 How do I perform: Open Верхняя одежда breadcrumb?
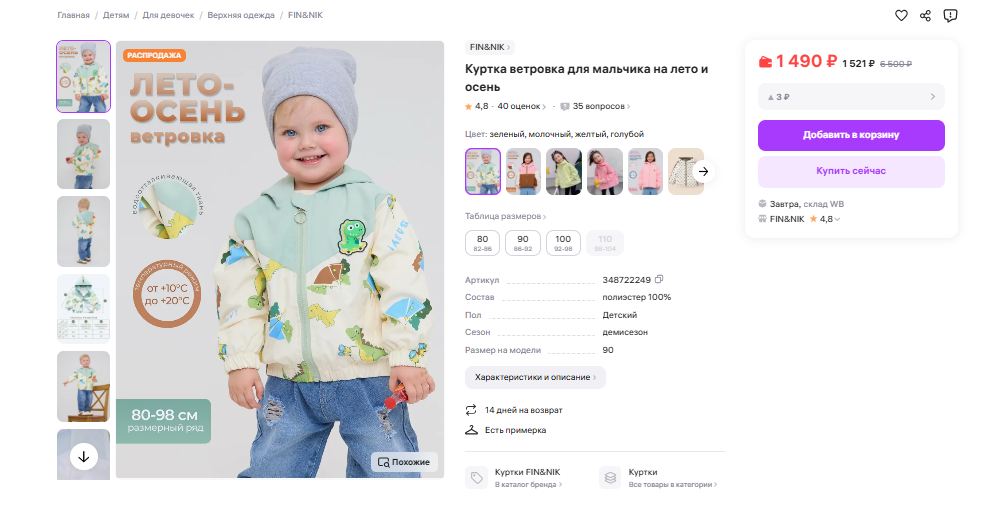pos(240,16)
